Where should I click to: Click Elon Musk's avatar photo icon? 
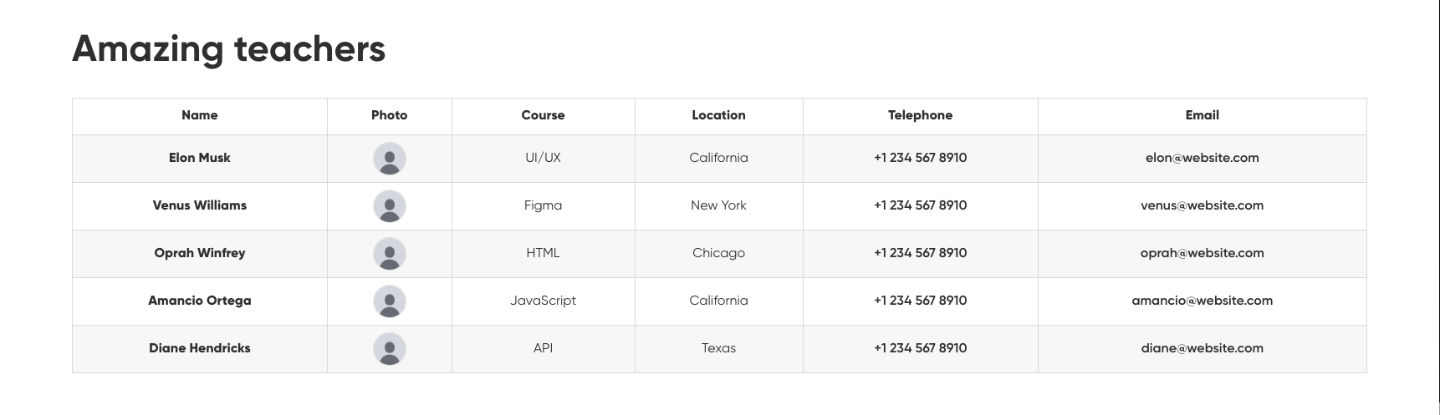(389, 159)
